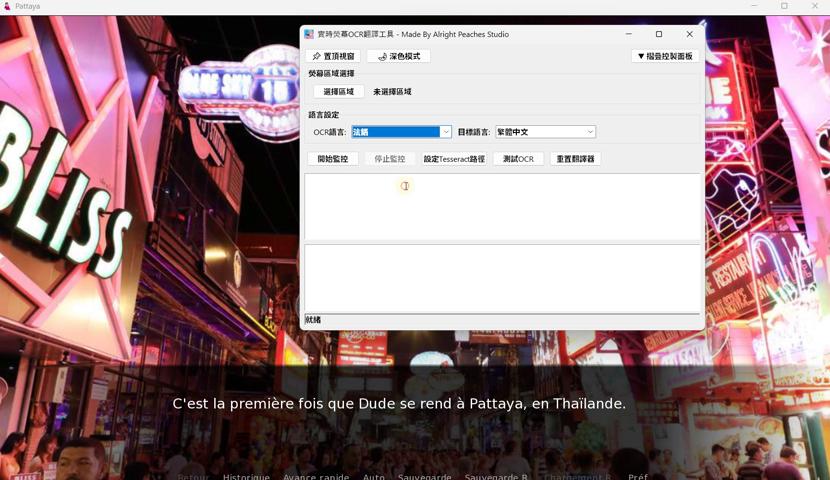Click Avance rapide in the game menu
Screen dimensions: 830x480
click(316, 476)
